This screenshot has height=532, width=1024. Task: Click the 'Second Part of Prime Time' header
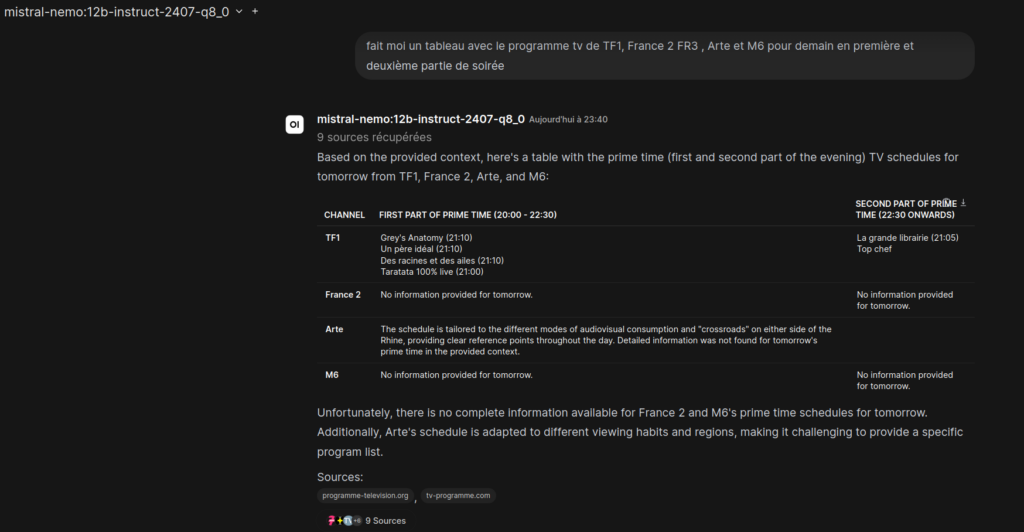click(905, 209)
